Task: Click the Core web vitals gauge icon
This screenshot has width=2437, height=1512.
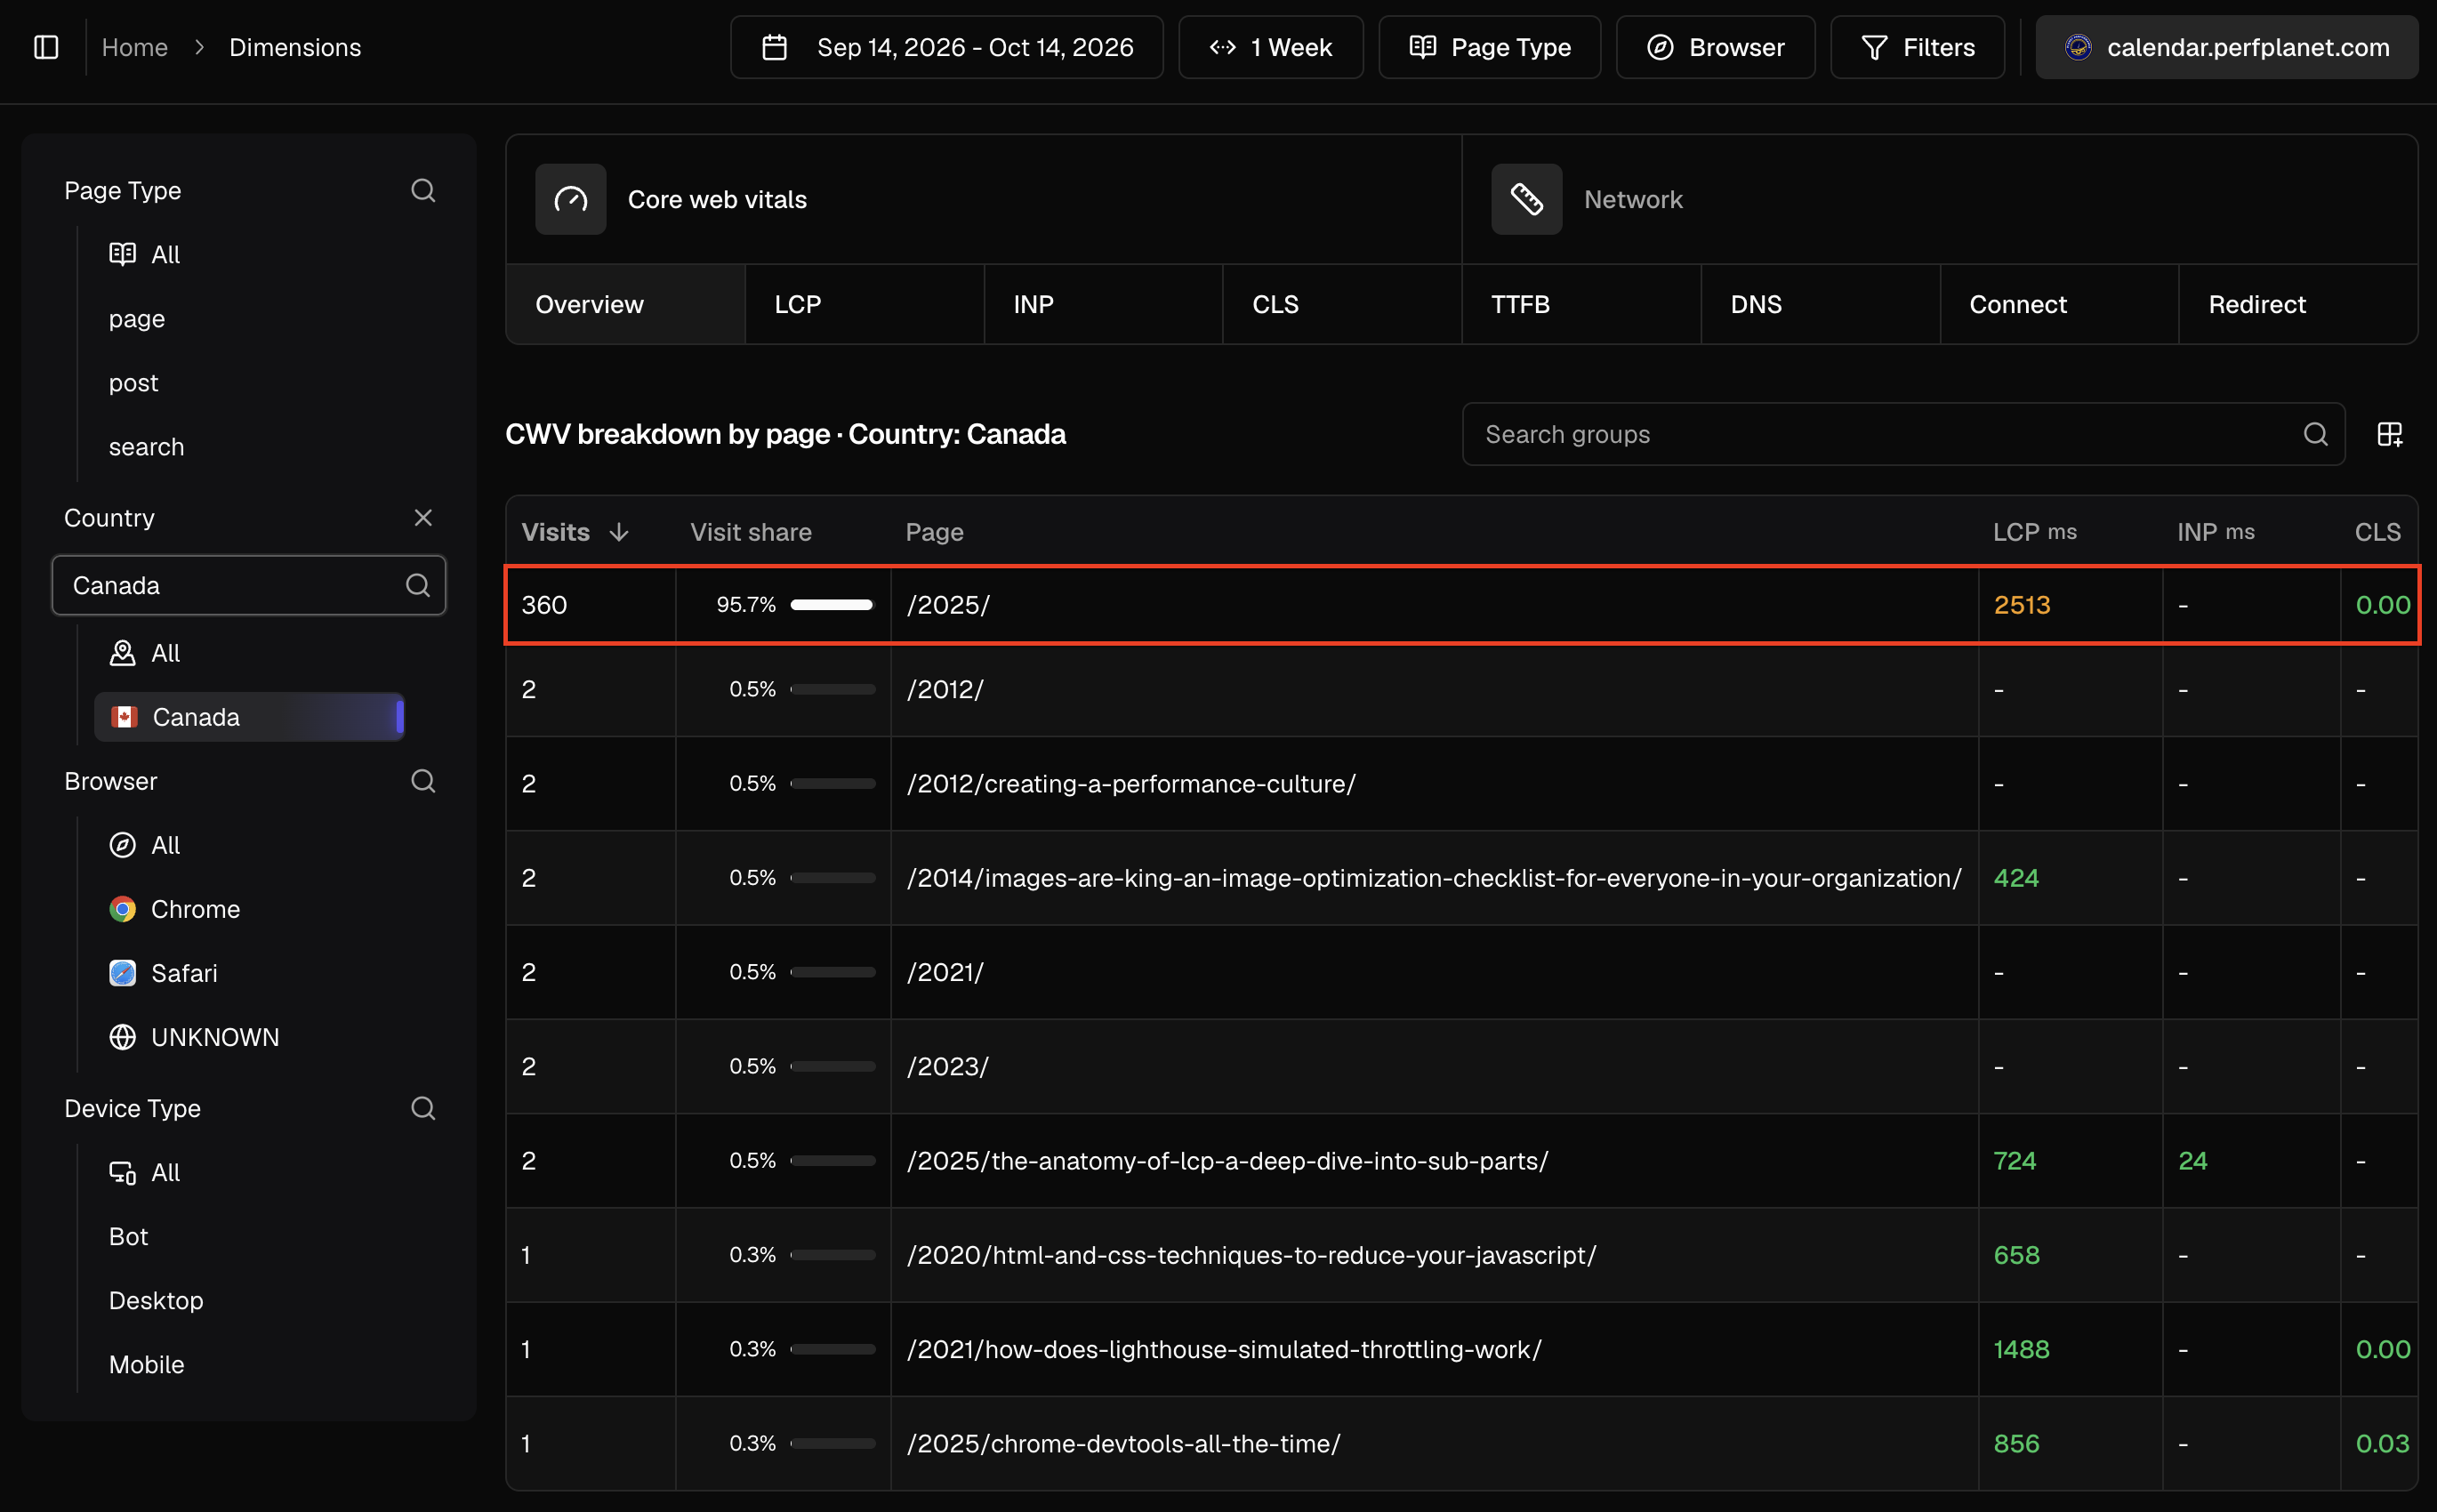Action: pos(570,199)
